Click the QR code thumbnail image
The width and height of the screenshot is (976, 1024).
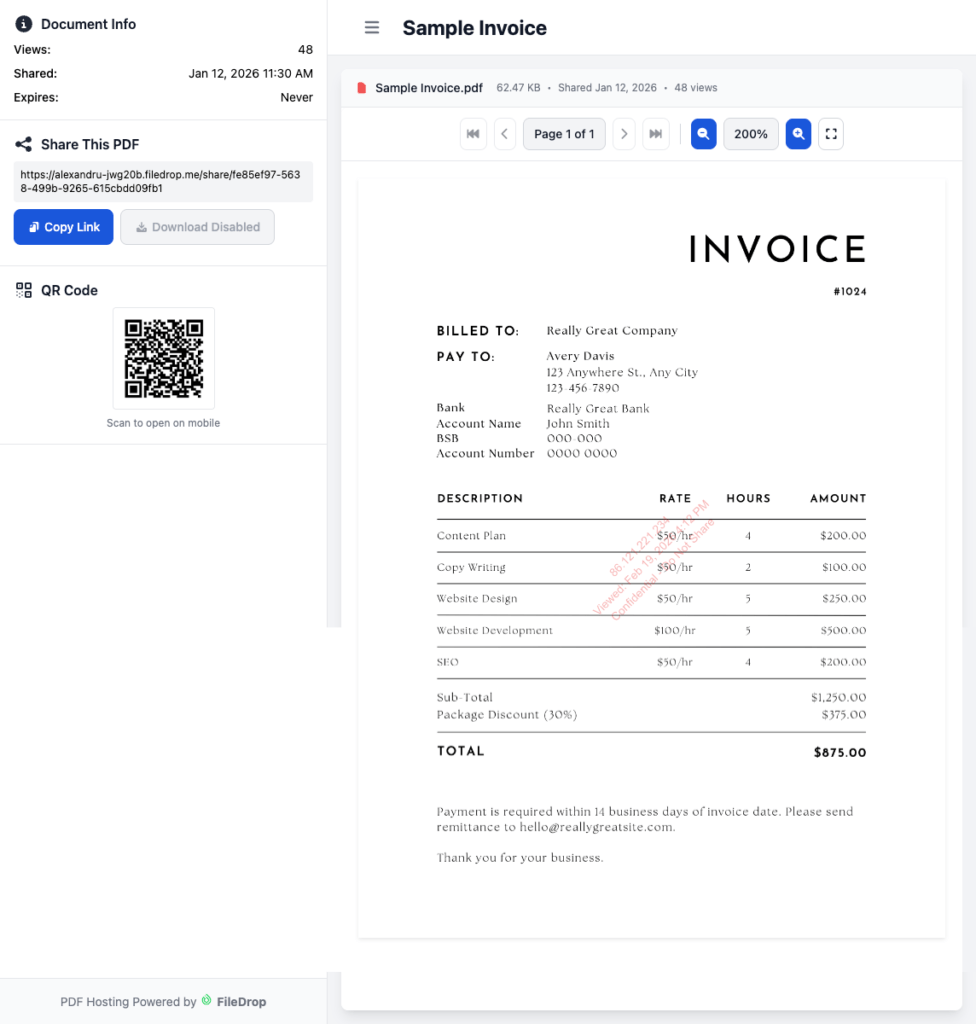click(163, 358)
